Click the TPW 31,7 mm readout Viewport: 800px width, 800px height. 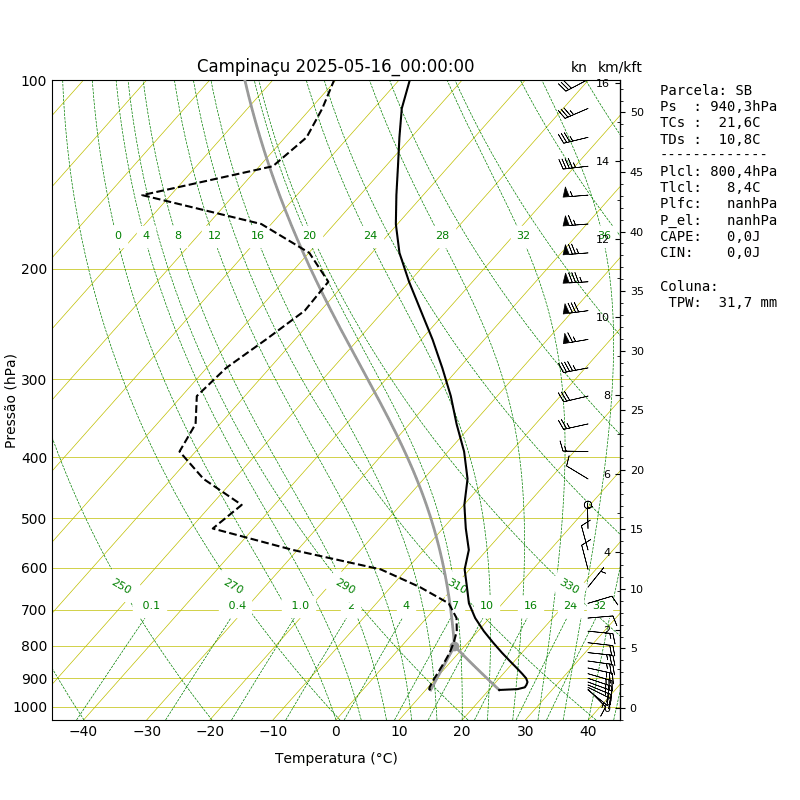click(x=723, y=303)
